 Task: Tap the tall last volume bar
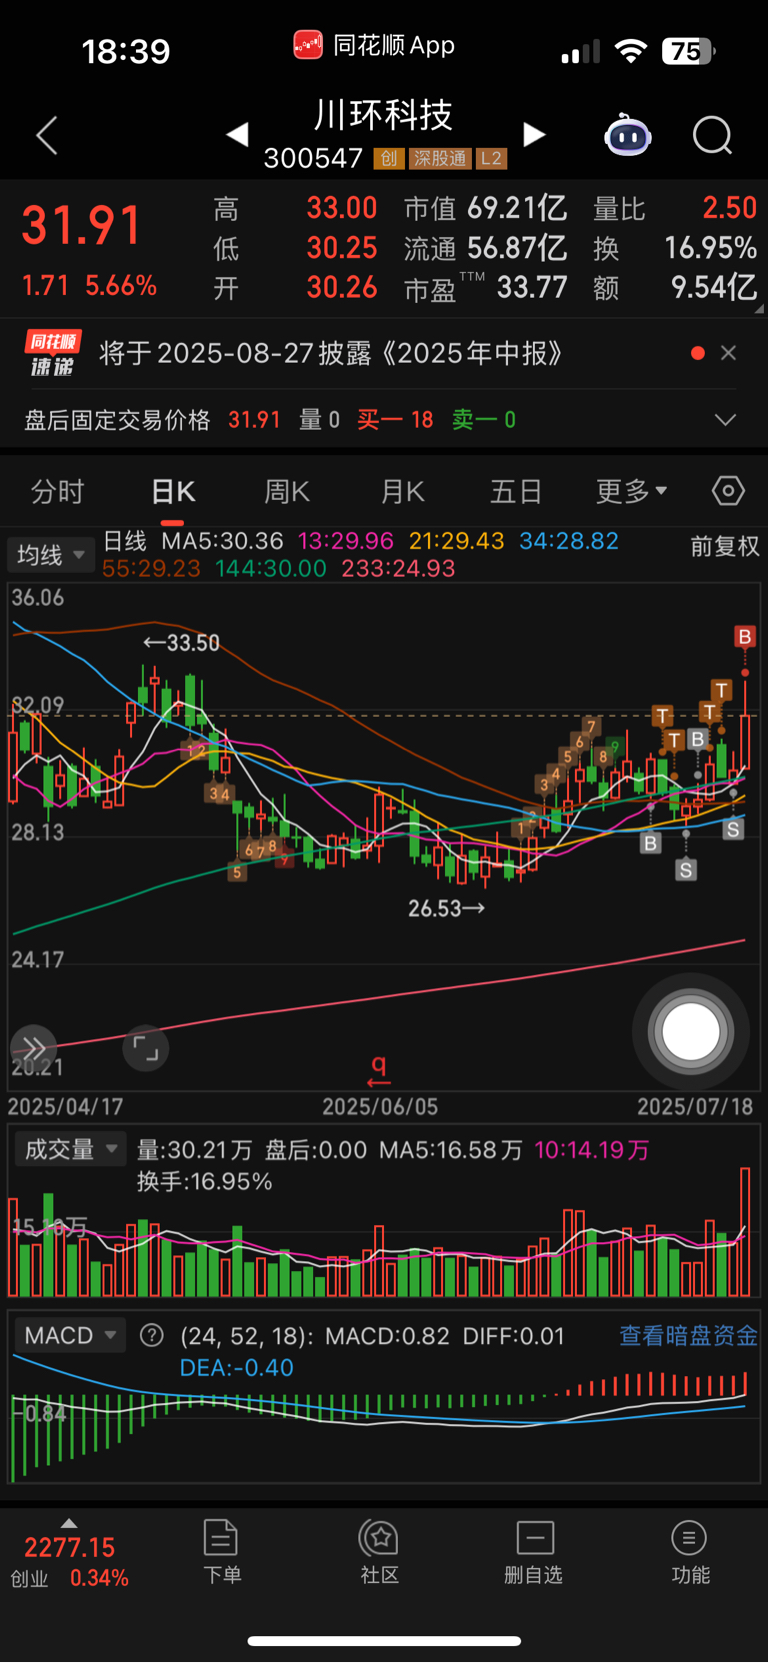[744, 1232]
